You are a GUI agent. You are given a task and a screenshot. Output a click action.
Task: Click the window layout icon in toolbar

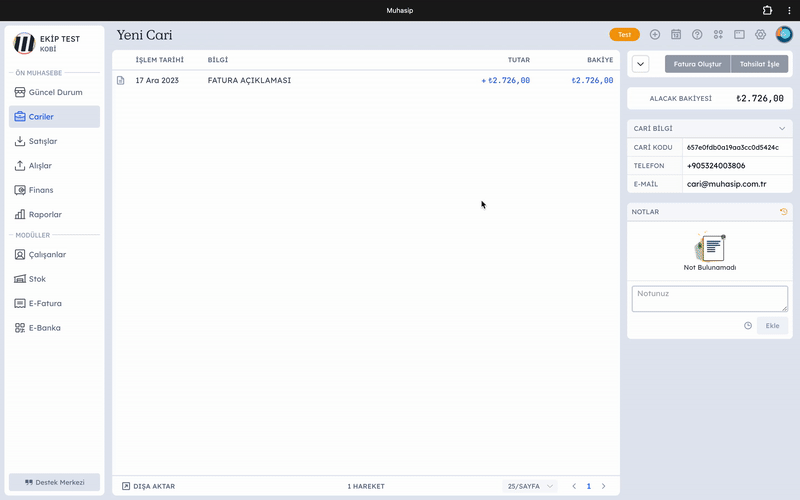click(739, 34)
